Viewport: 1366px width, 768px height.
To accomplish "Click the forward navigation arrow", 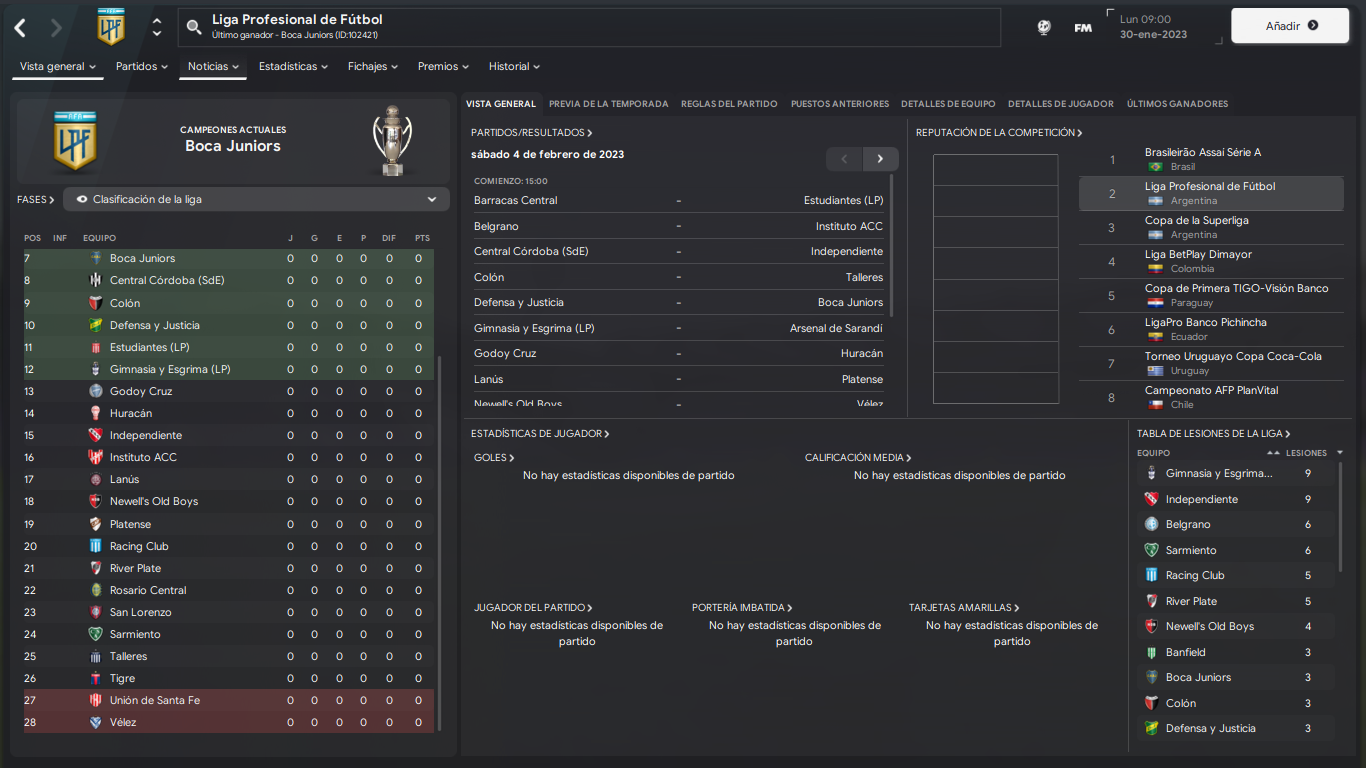I will (56, 27).
